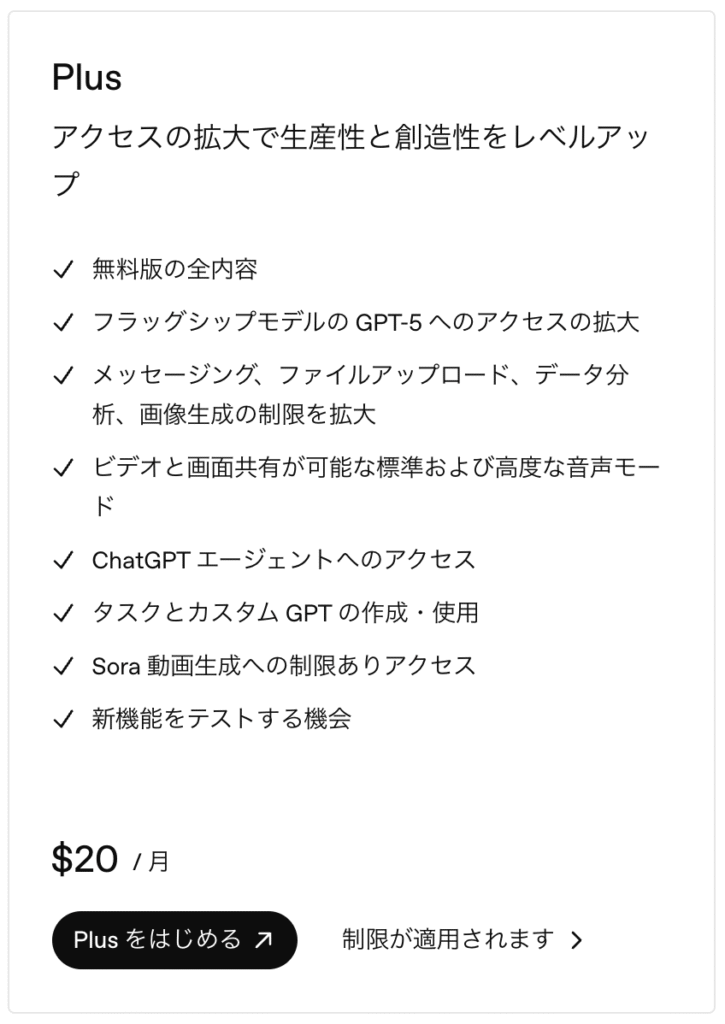Click the 無料版の全内容 feature text
The image size is (725, 1024).
click(x=175, y=269)
